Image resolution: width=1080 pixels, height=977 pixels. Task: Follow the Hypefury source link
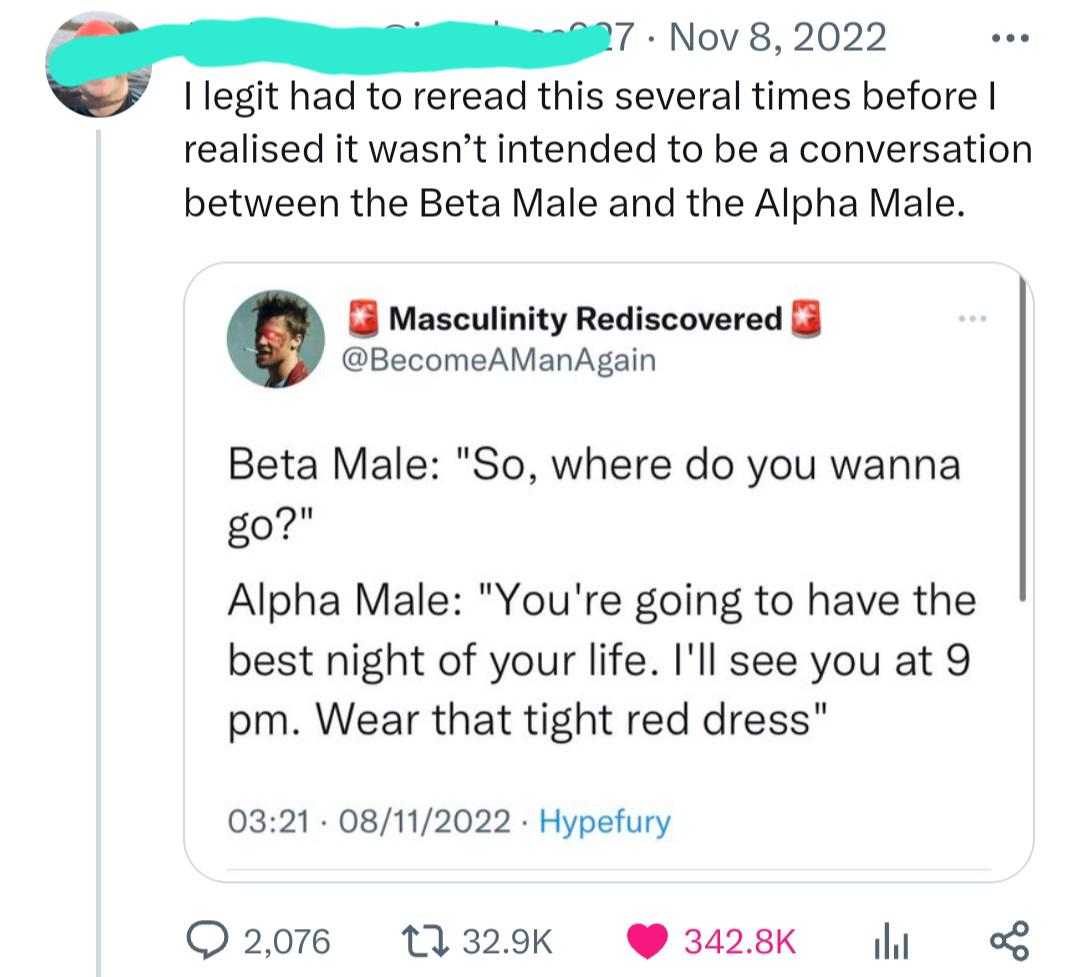tap(605, 822)
